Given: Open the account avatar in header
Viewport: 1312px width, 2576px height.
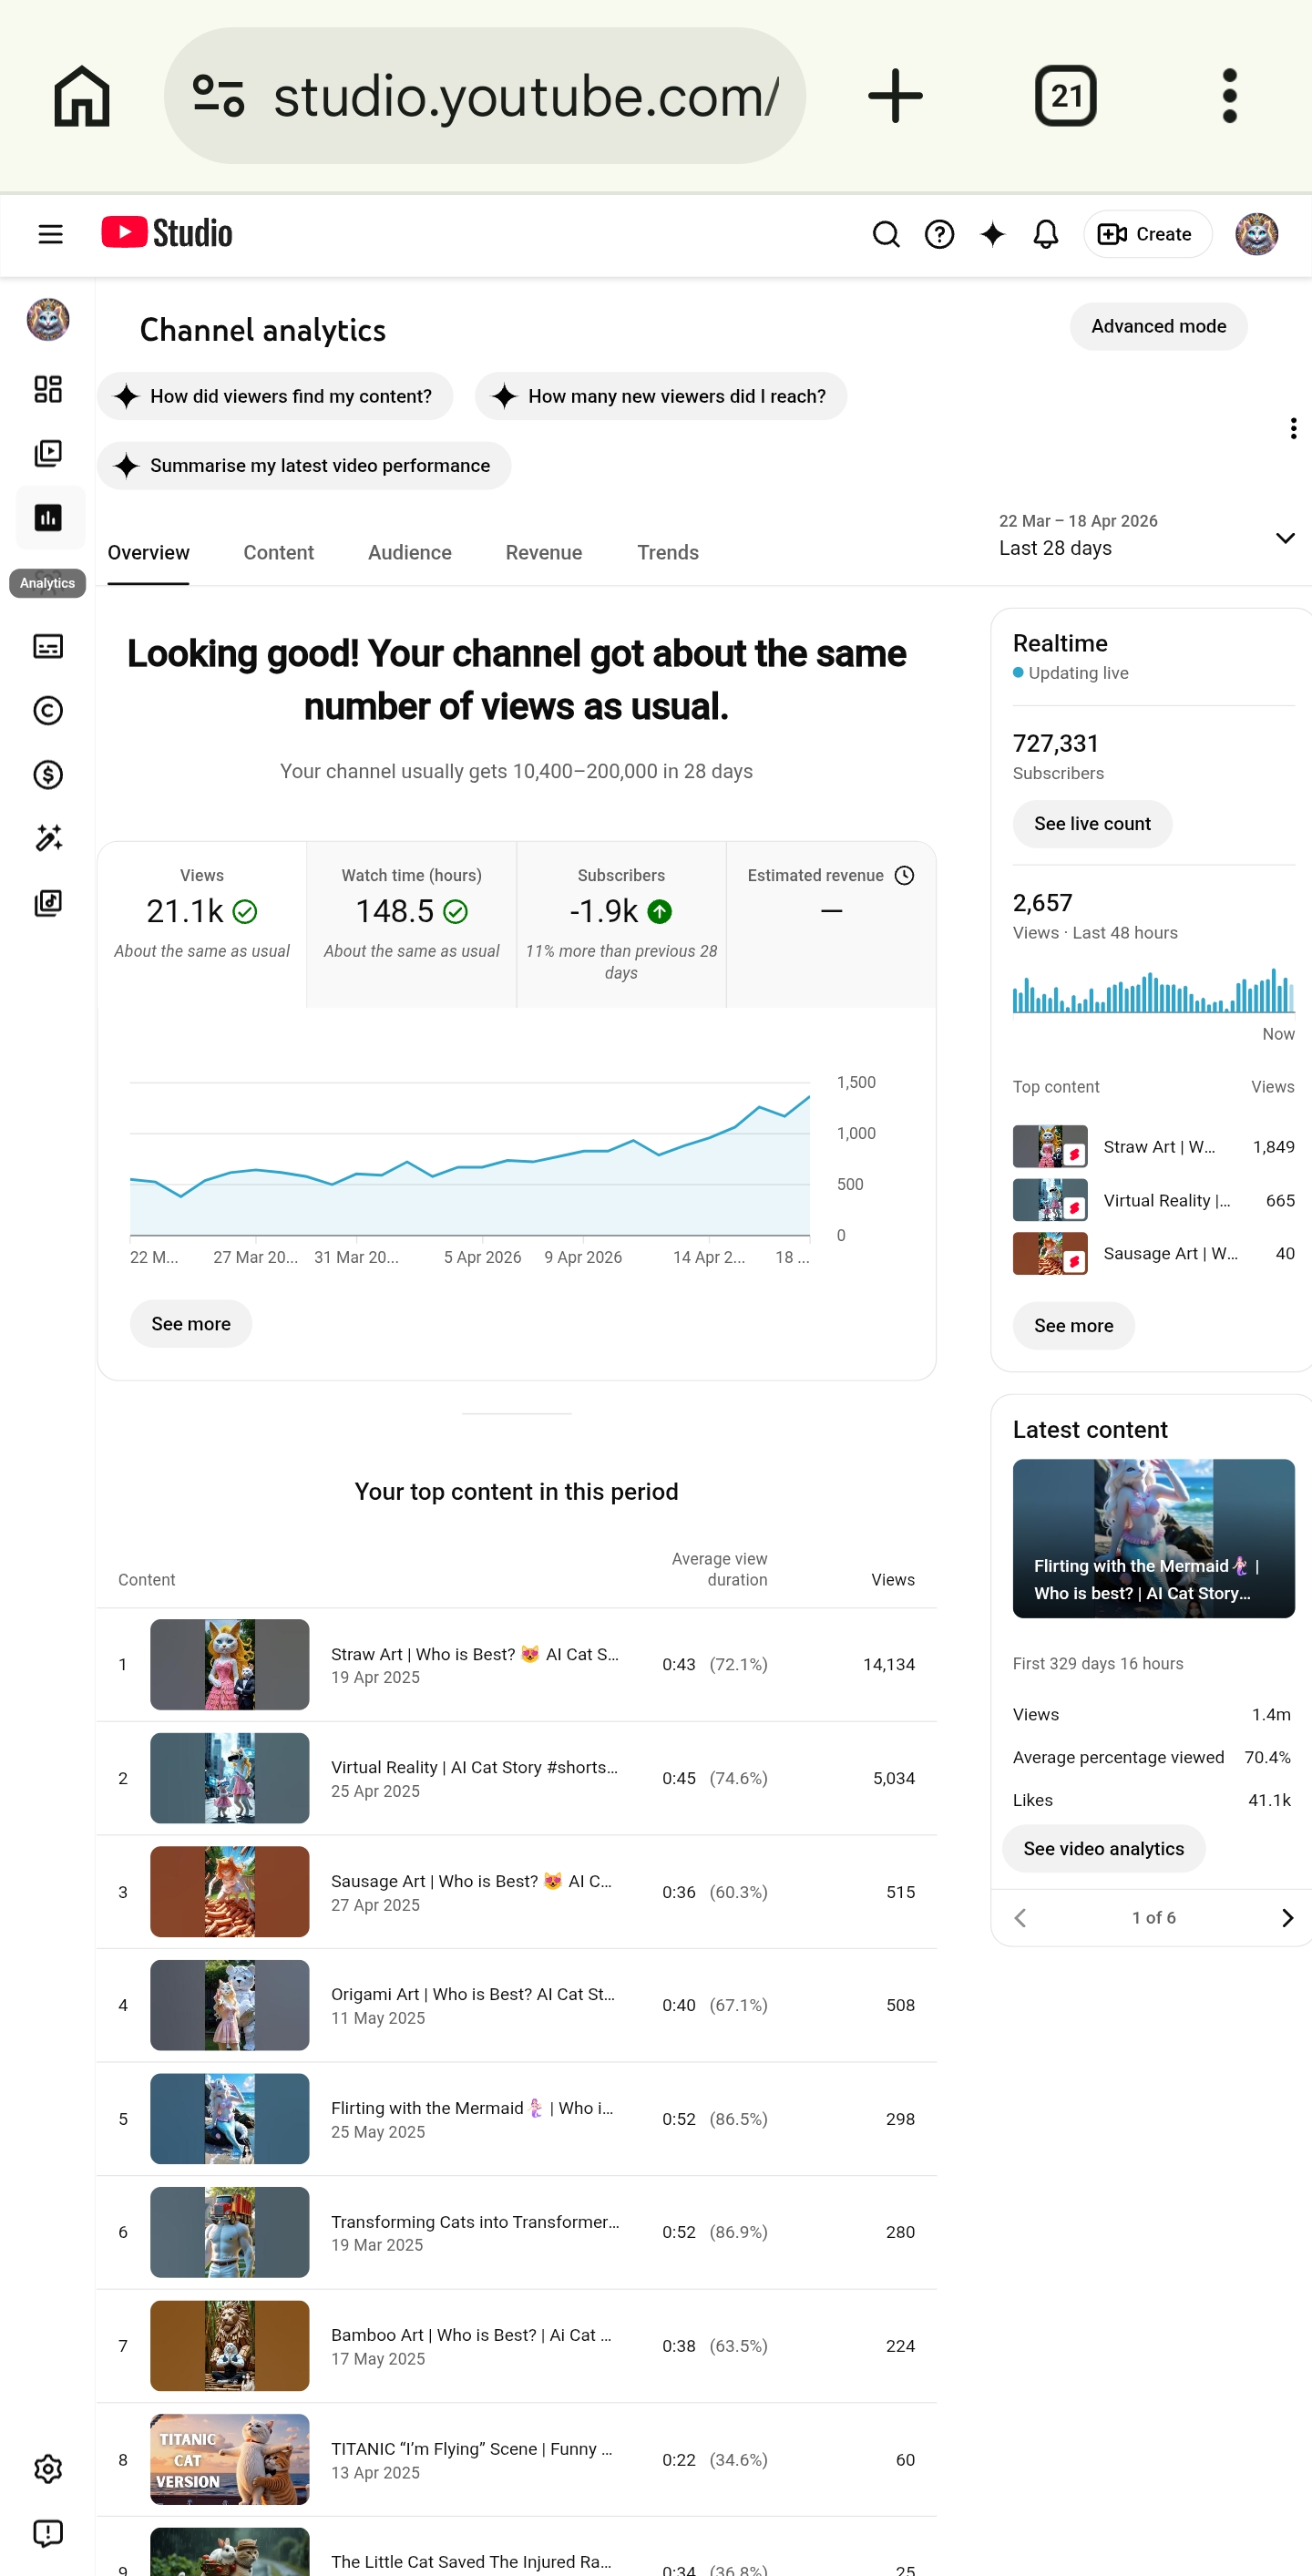Looking at the screenshot, I should point(1256,234).
